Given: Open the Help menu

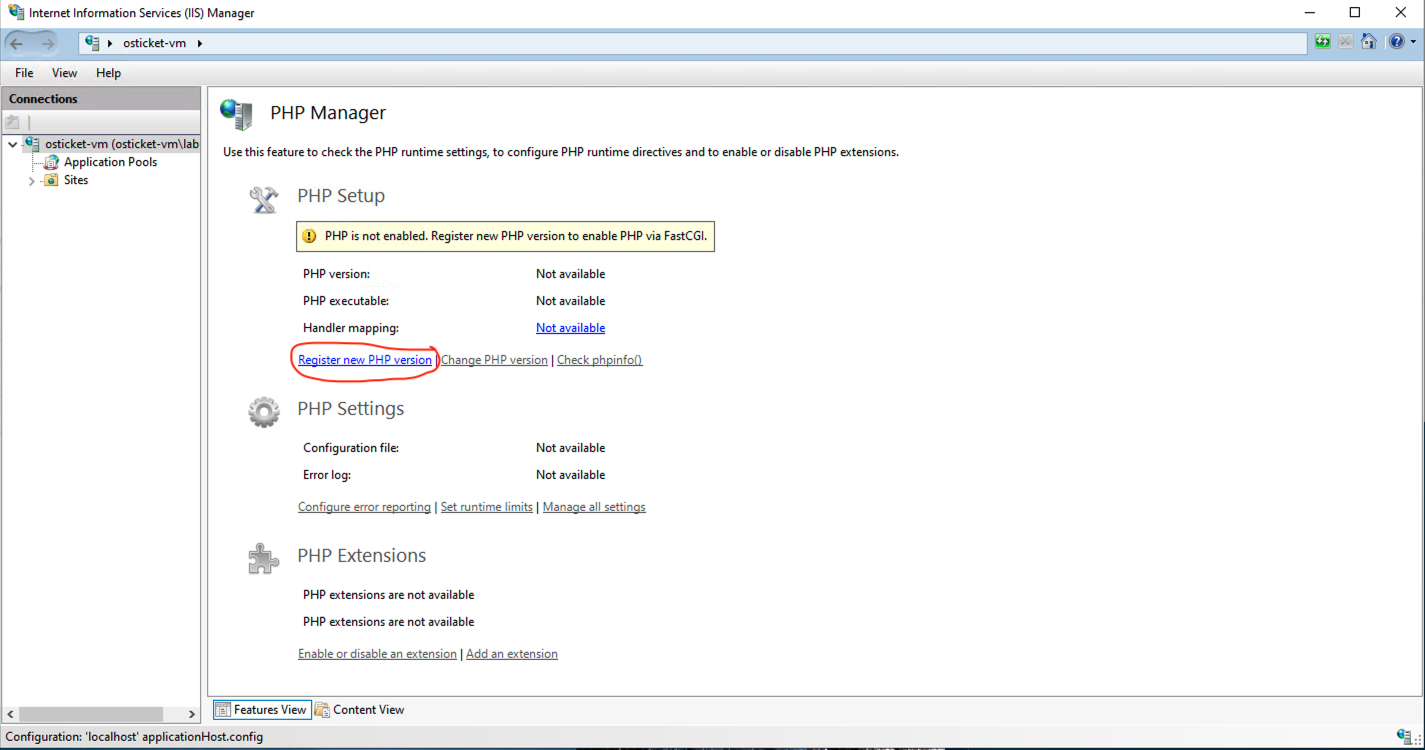Looking at the screenshot, I should pos(108,73).
